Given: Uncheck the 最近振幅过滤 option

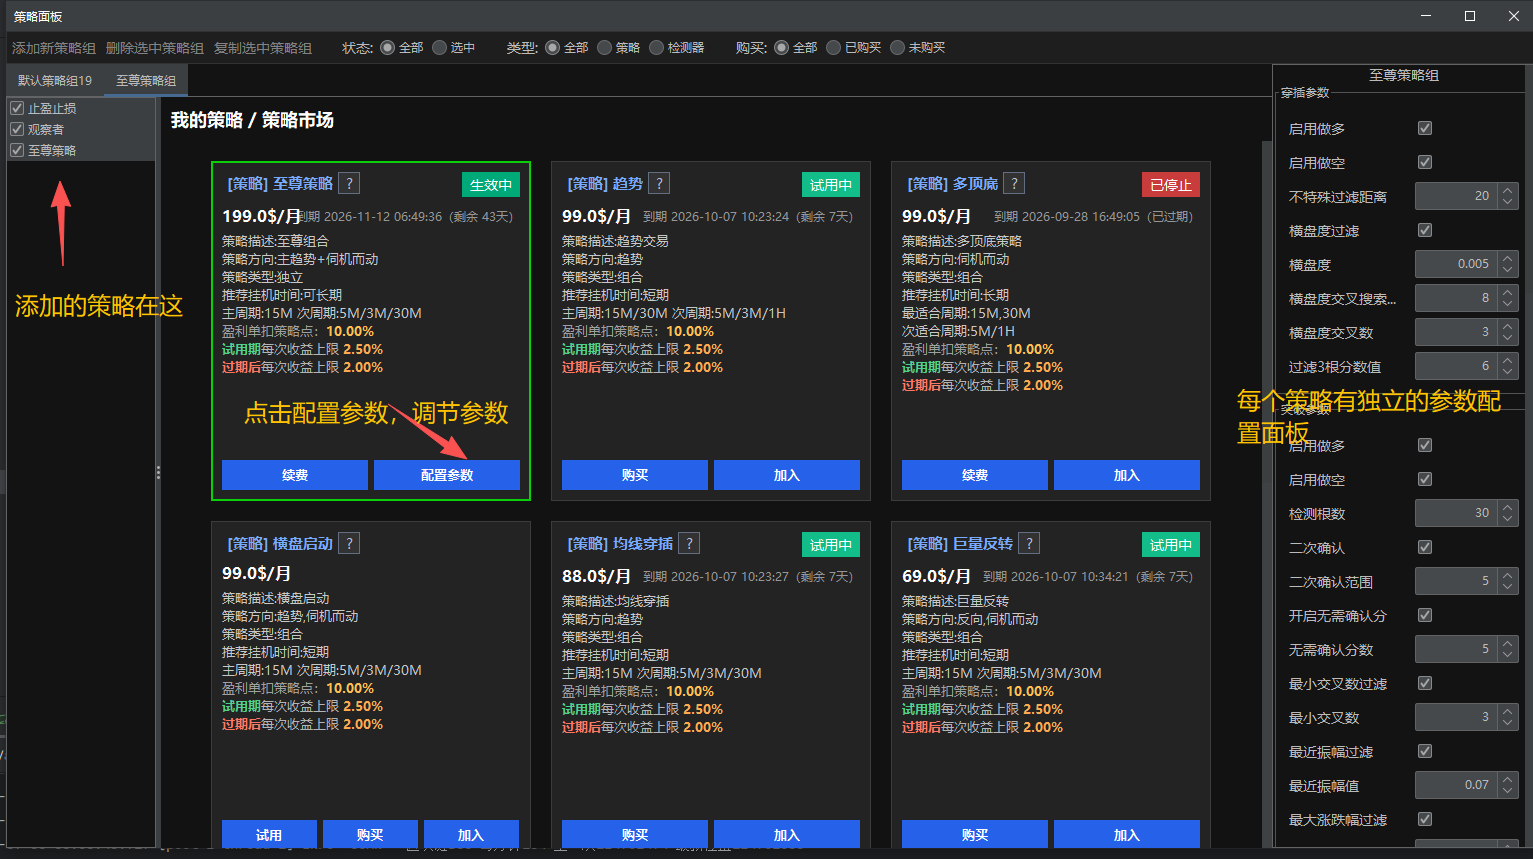Looking at the screenshot, I should click(1425, 751).
